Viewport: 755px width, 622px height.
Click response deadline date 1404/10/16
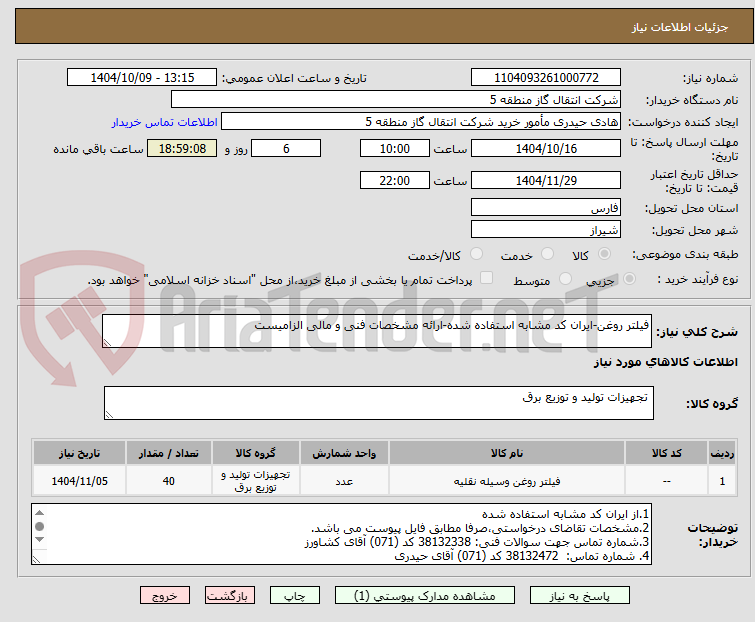(x=546, y=148)
